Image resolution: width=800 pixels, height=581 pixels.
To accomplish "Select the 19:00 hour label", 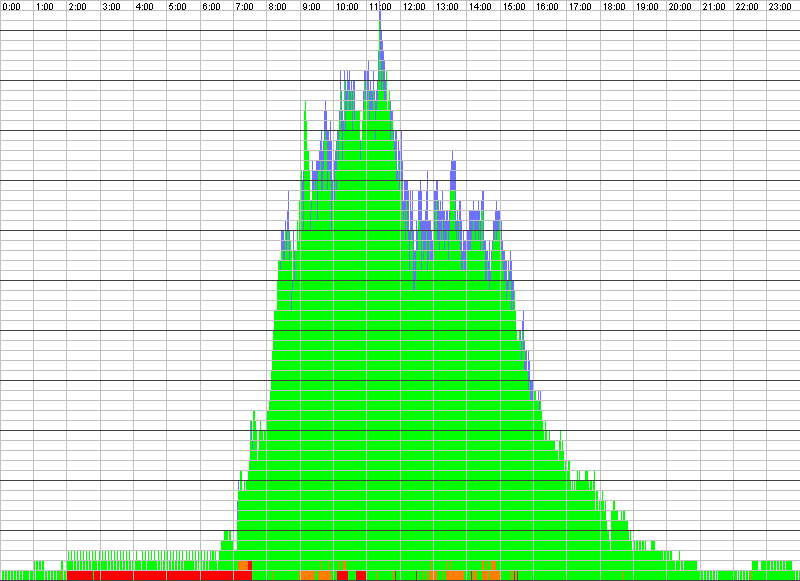I will pyautogui.click(x=647, y=7).
